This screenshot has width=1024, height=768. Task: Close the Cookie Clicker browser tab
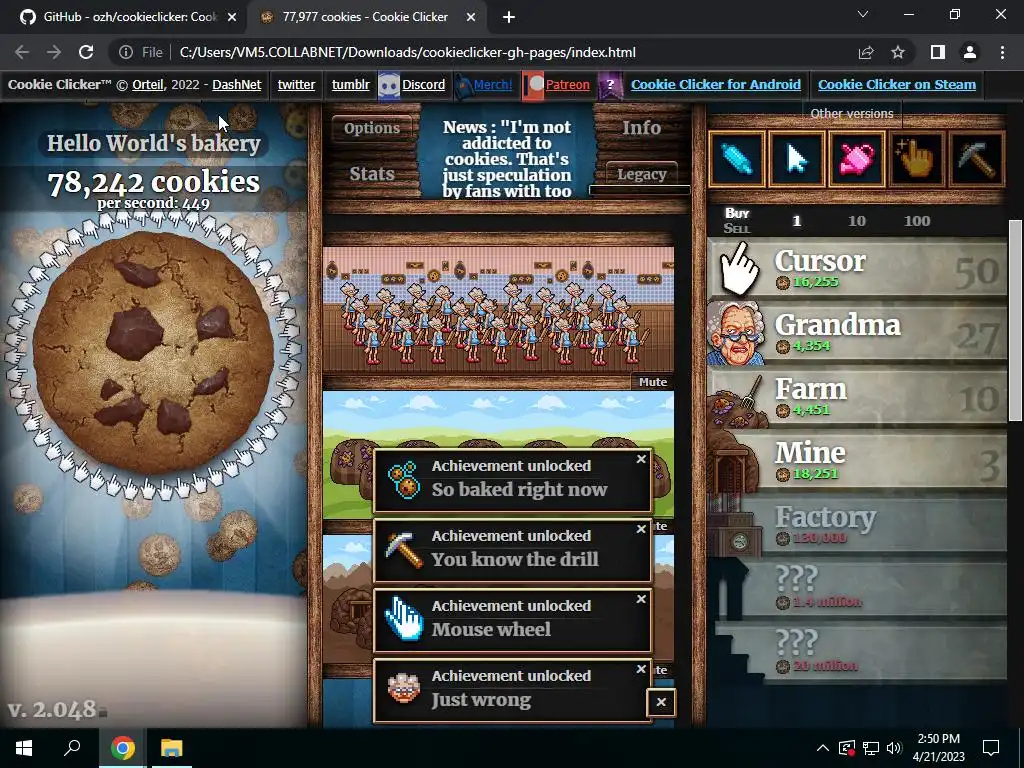point(471,18)
